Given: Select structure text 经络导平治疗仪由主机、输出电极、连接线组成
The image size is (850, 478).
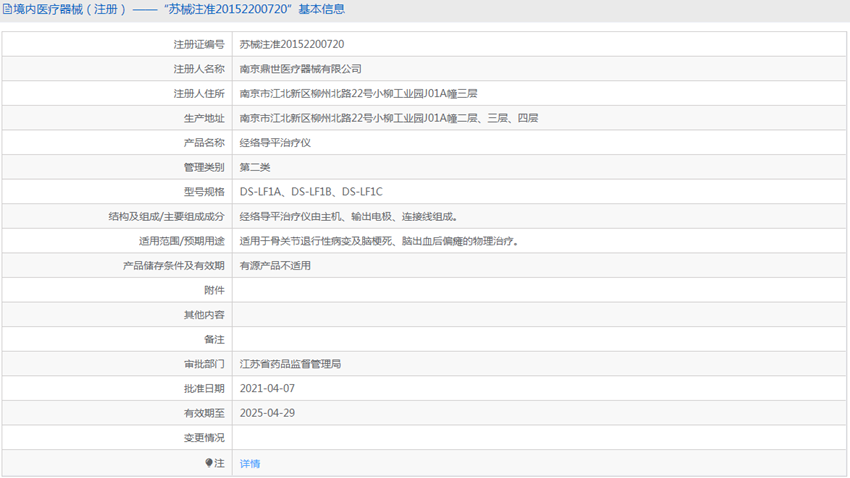Looking at the screenshot, I should [349, 217].
